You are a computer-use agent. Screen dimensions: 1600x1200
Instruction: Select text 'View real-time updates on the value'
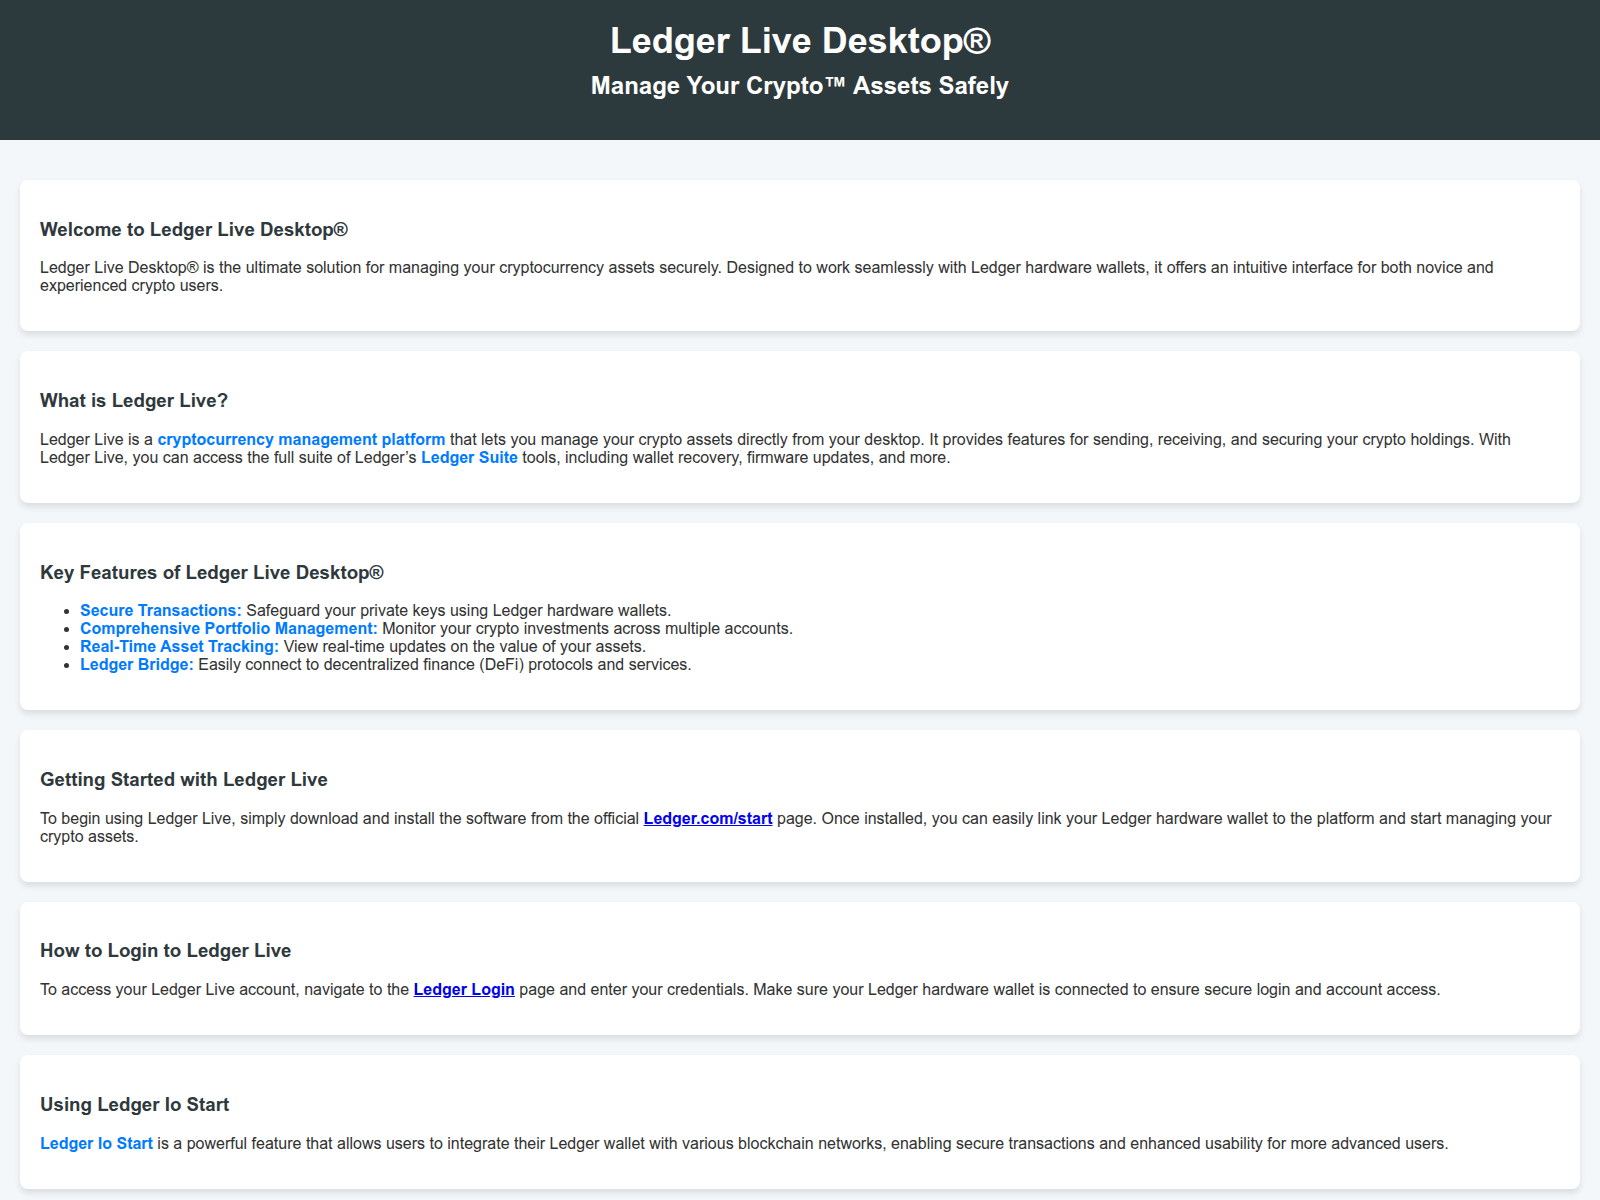click(x=411, y=647)
